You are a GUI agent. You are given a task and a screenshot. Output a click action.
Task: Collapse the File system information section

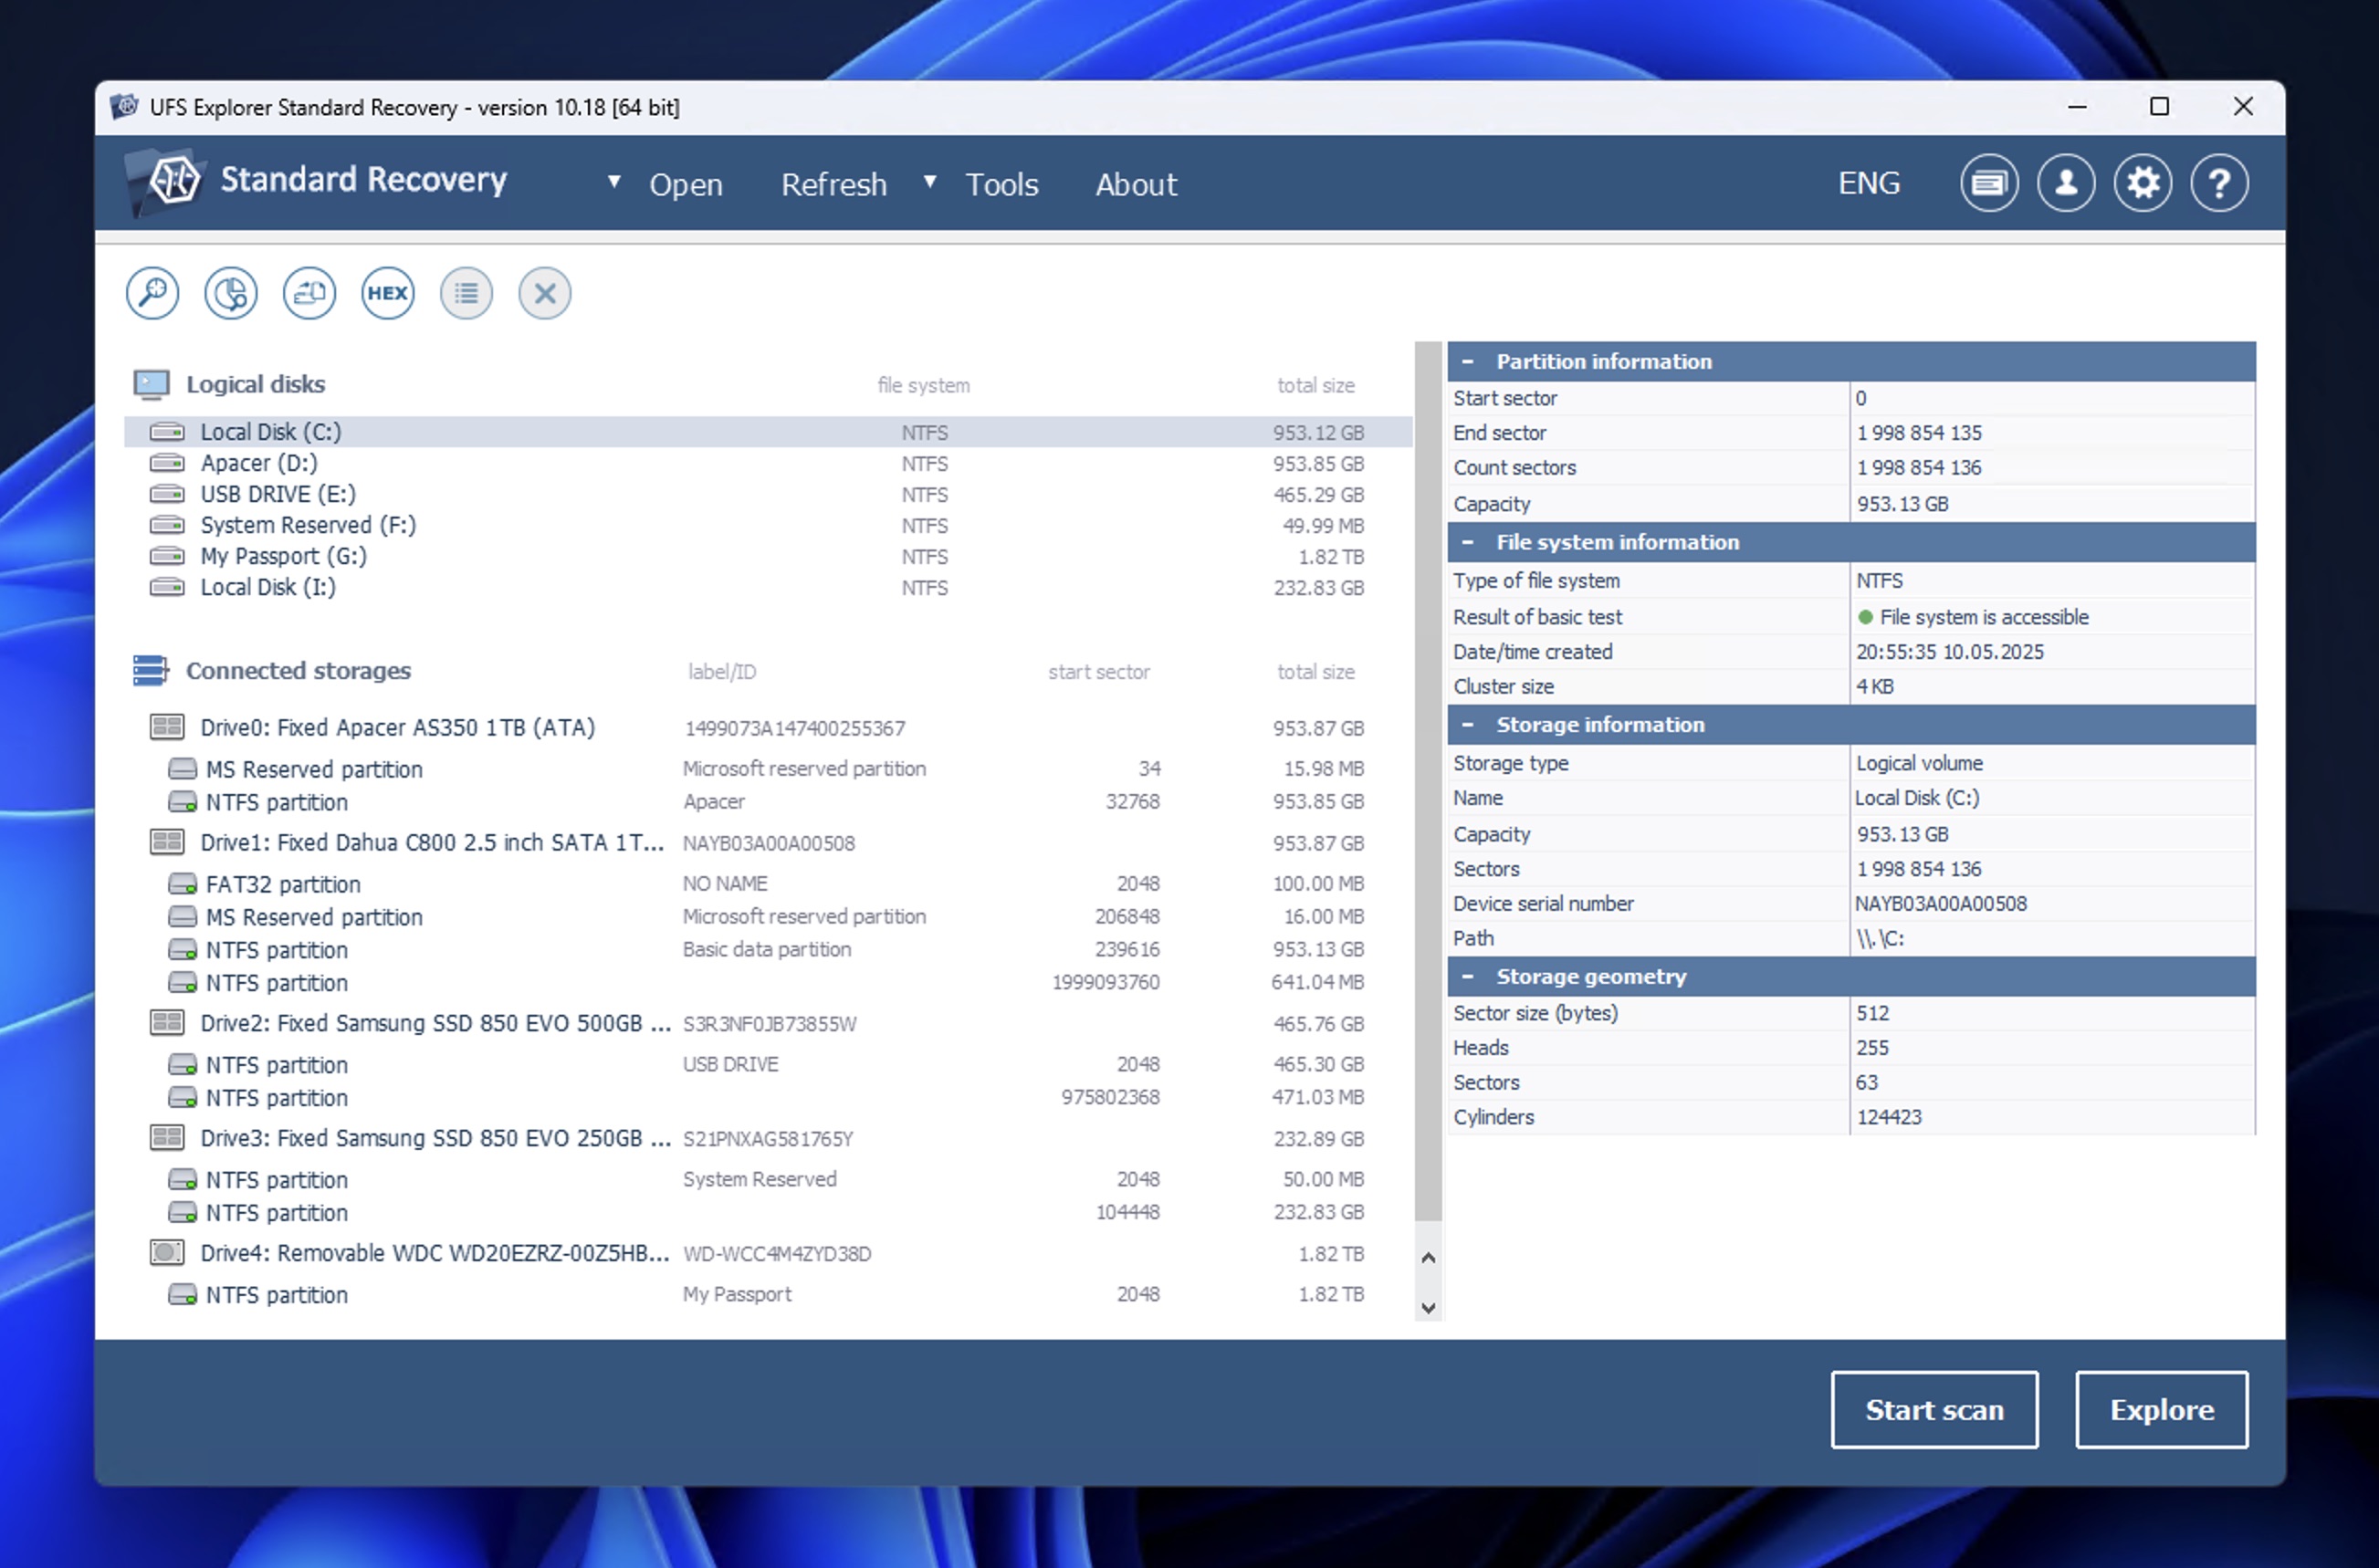tap(1468, 542)
